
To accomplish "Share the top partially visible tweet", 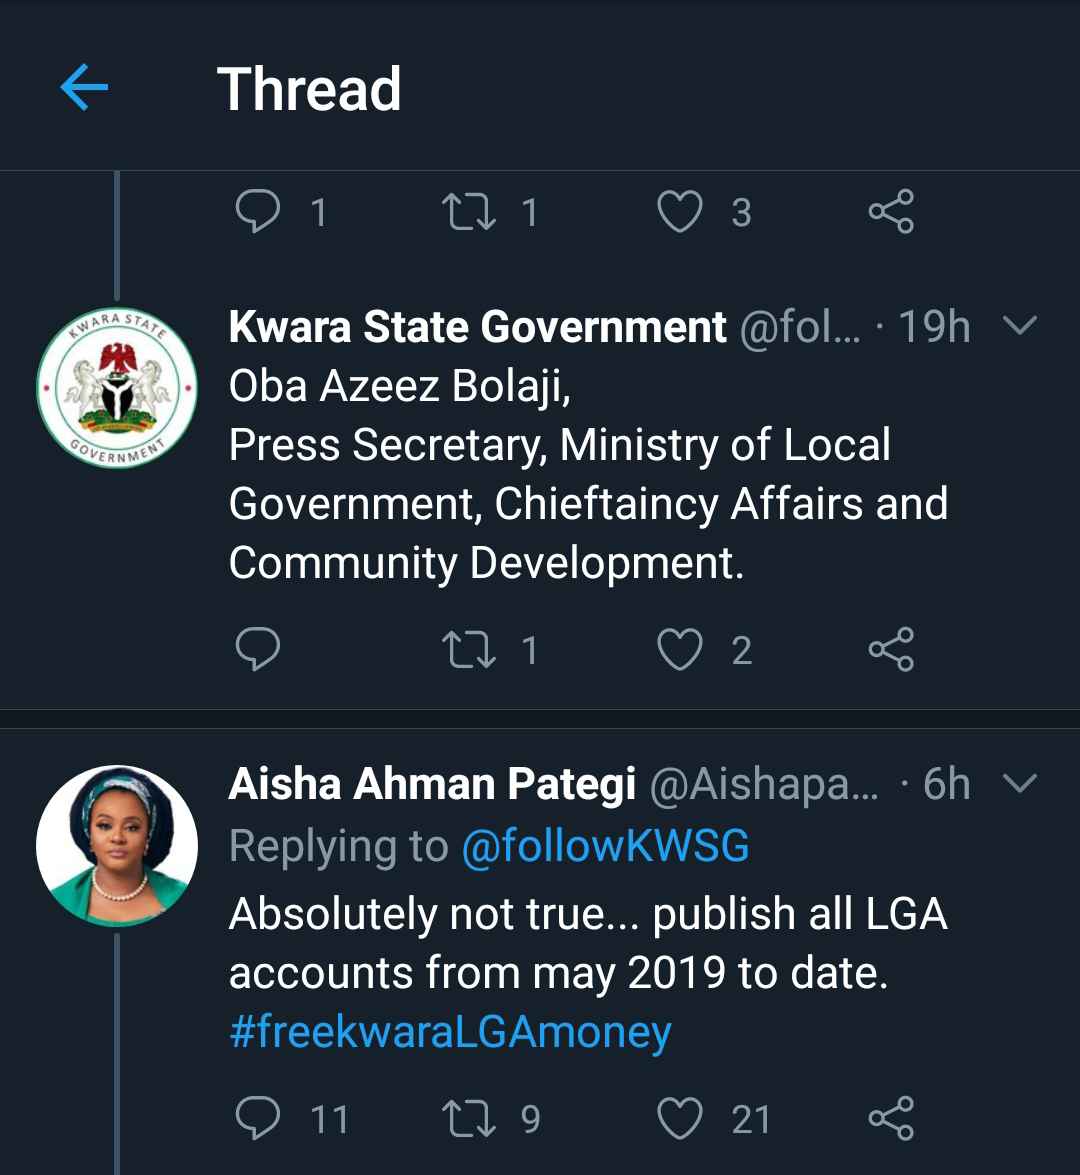I will coord(891,212).
